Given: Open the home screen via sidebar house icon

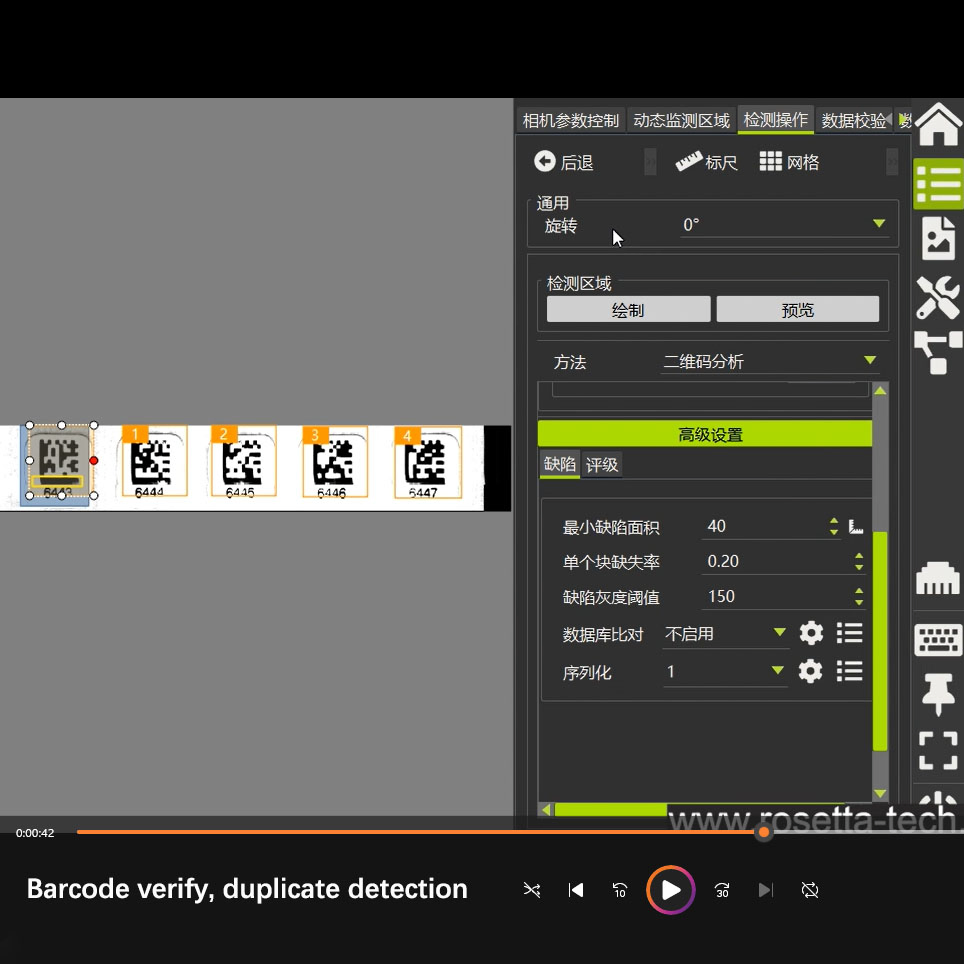Looking at the screenshot, I should (x=937, y=124).
